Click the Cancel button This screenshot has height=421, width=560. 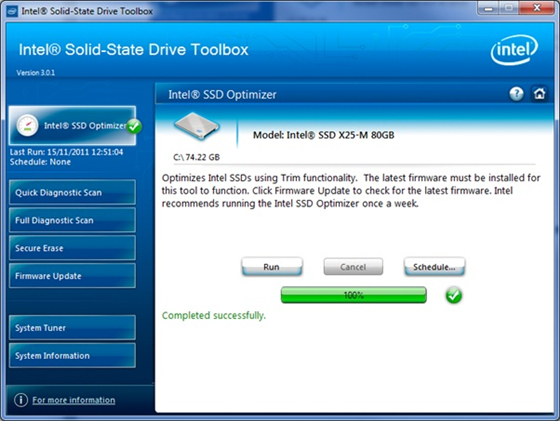click(x=353, y=267)
